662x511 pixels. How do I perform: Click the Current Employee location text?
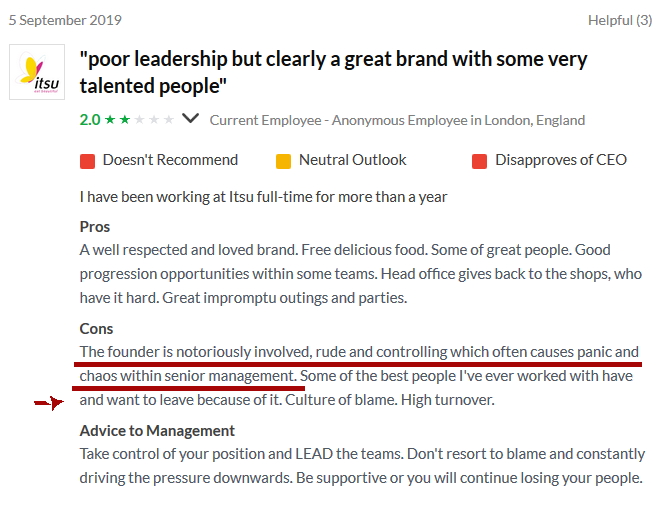397,120
